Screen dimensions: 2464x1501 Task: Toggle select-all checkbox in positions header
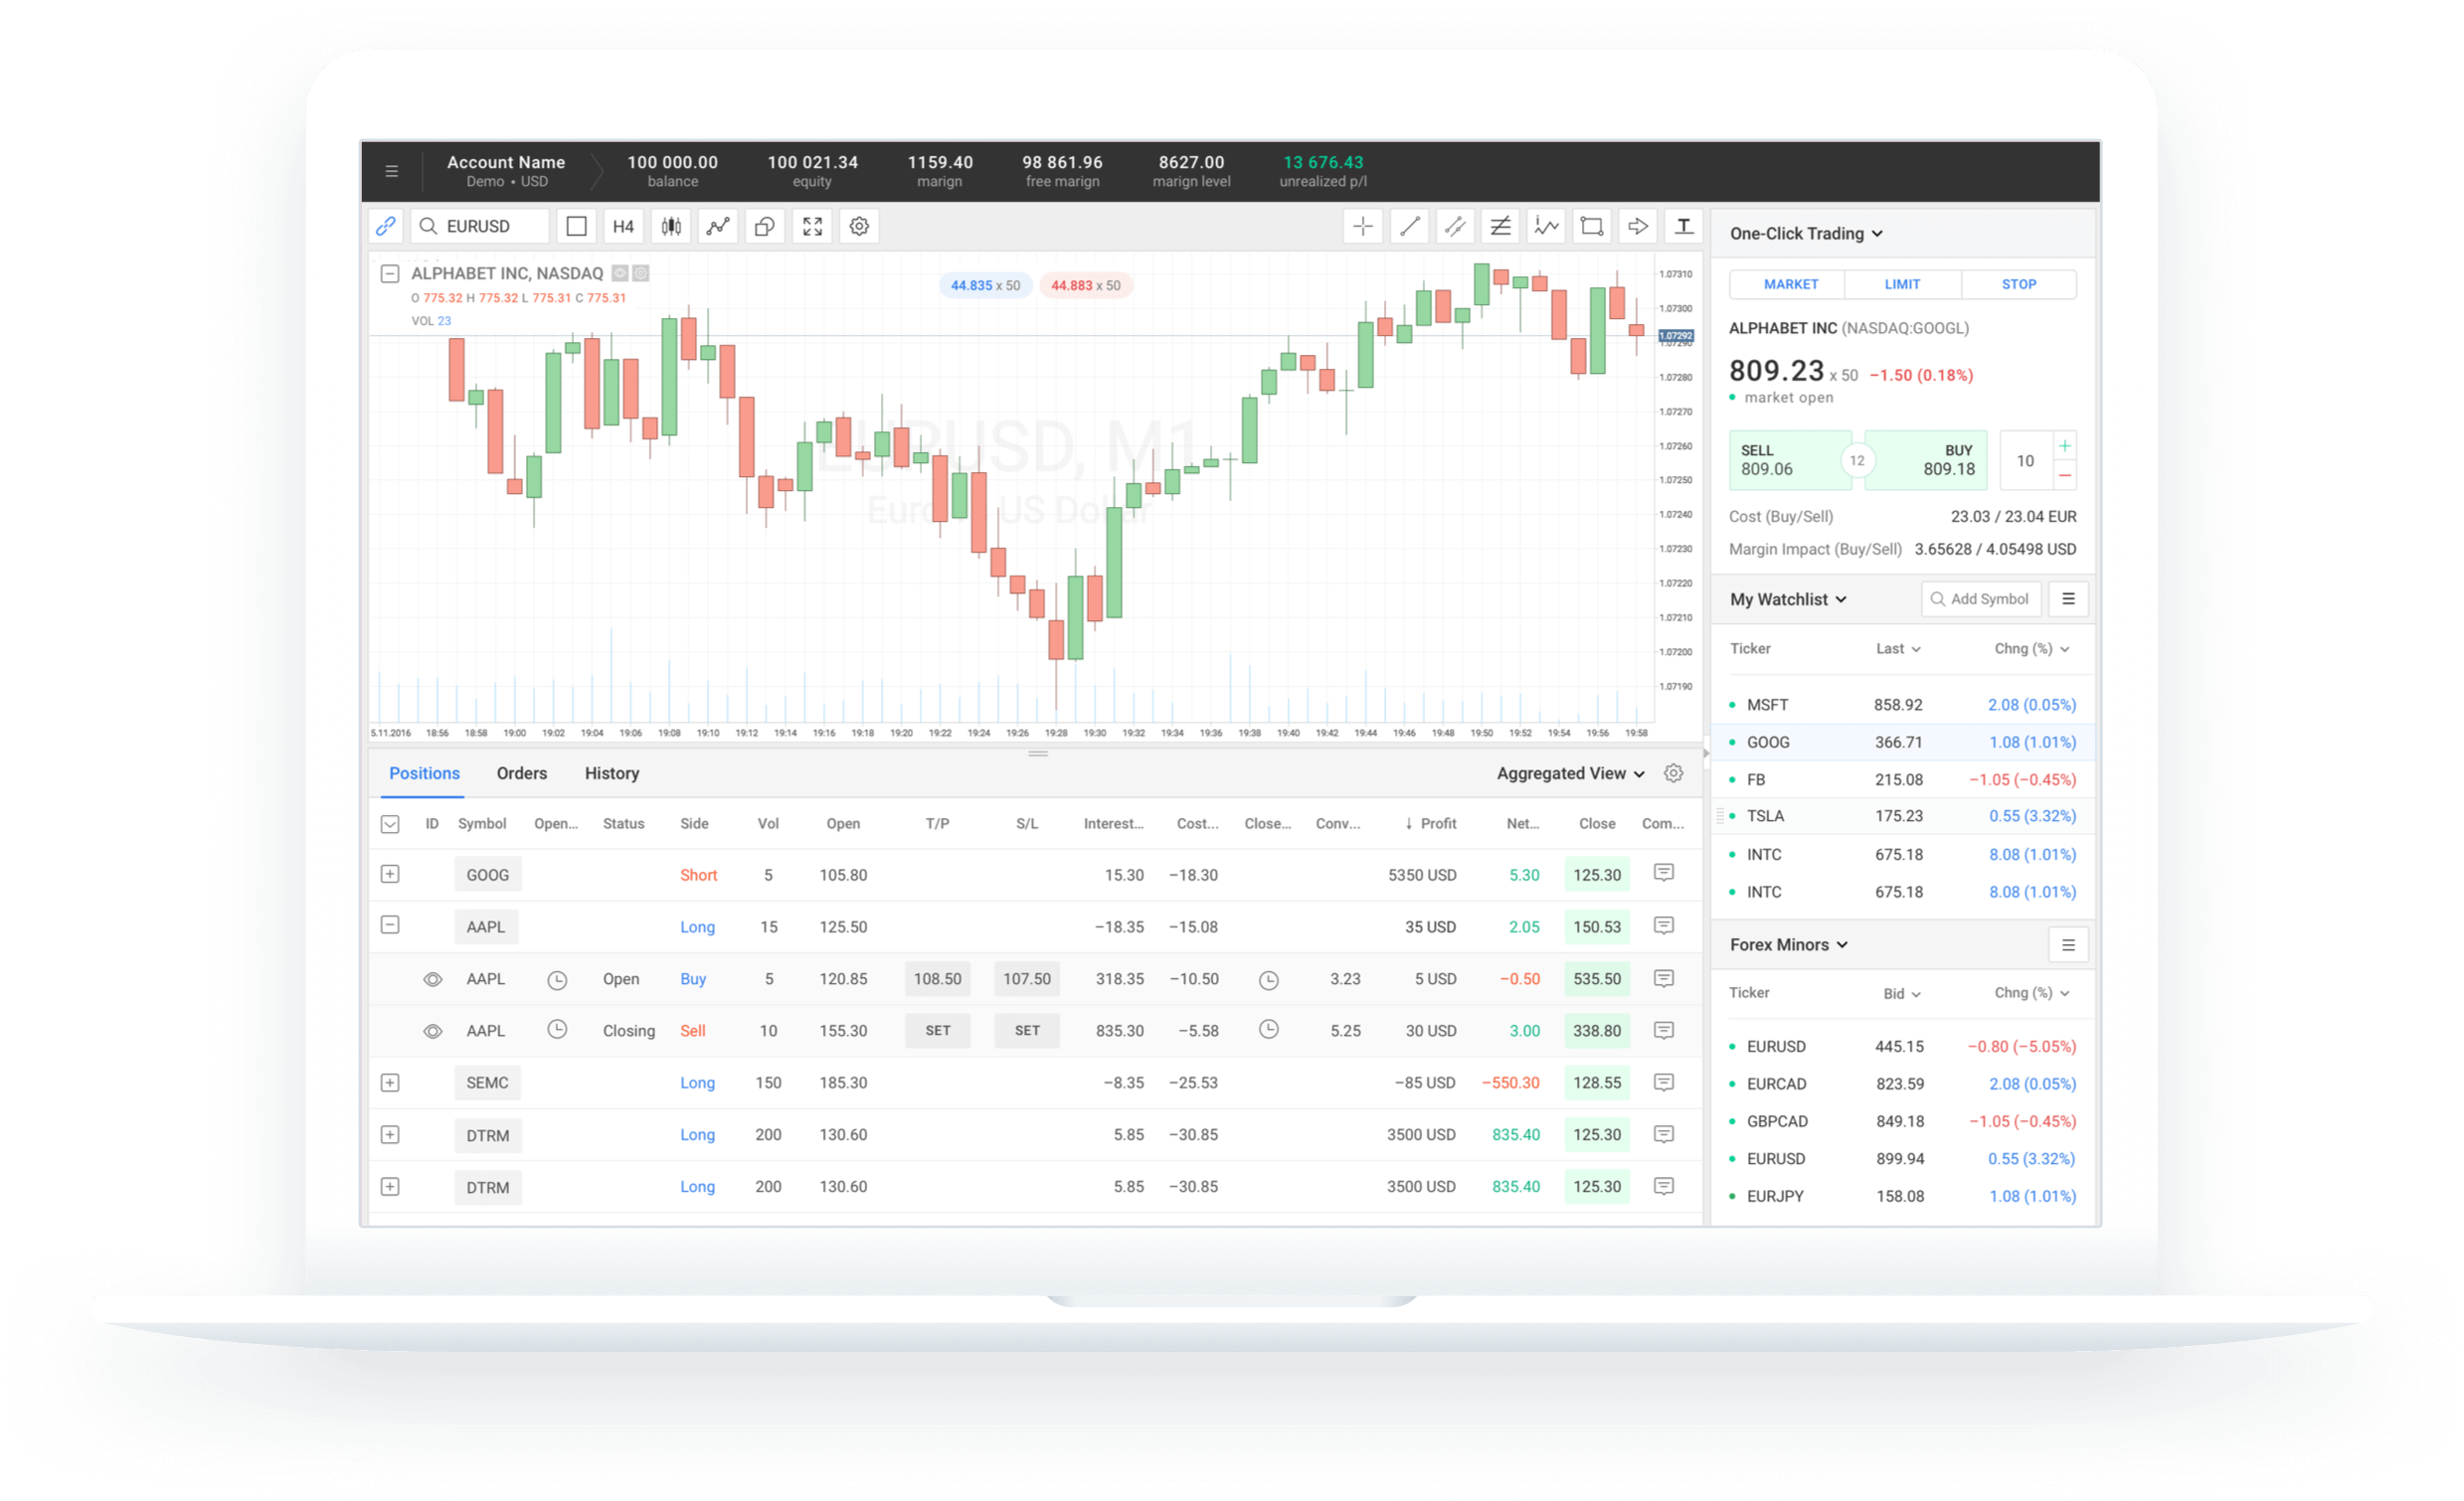click(x=390, y=824)
